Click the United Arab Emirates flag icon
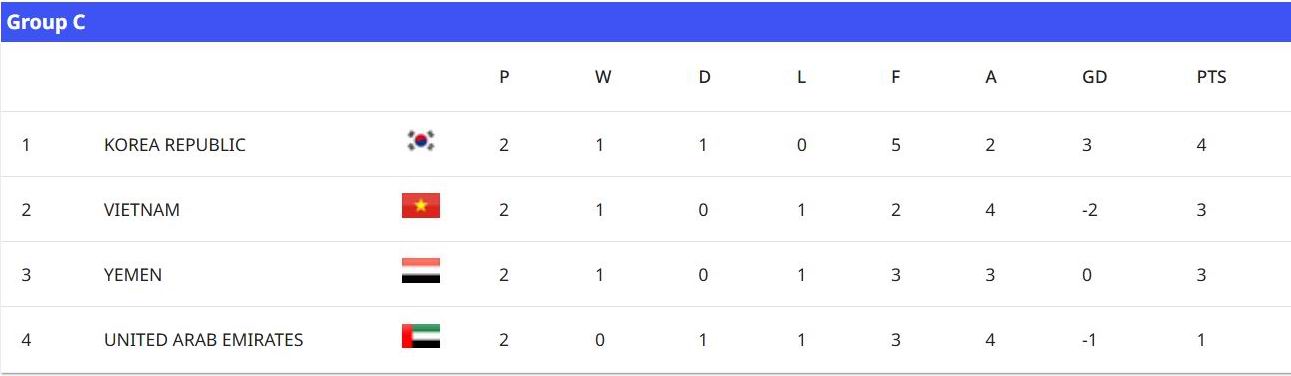This screenshot has width=1291, height=376. click(x=421, y=336)
